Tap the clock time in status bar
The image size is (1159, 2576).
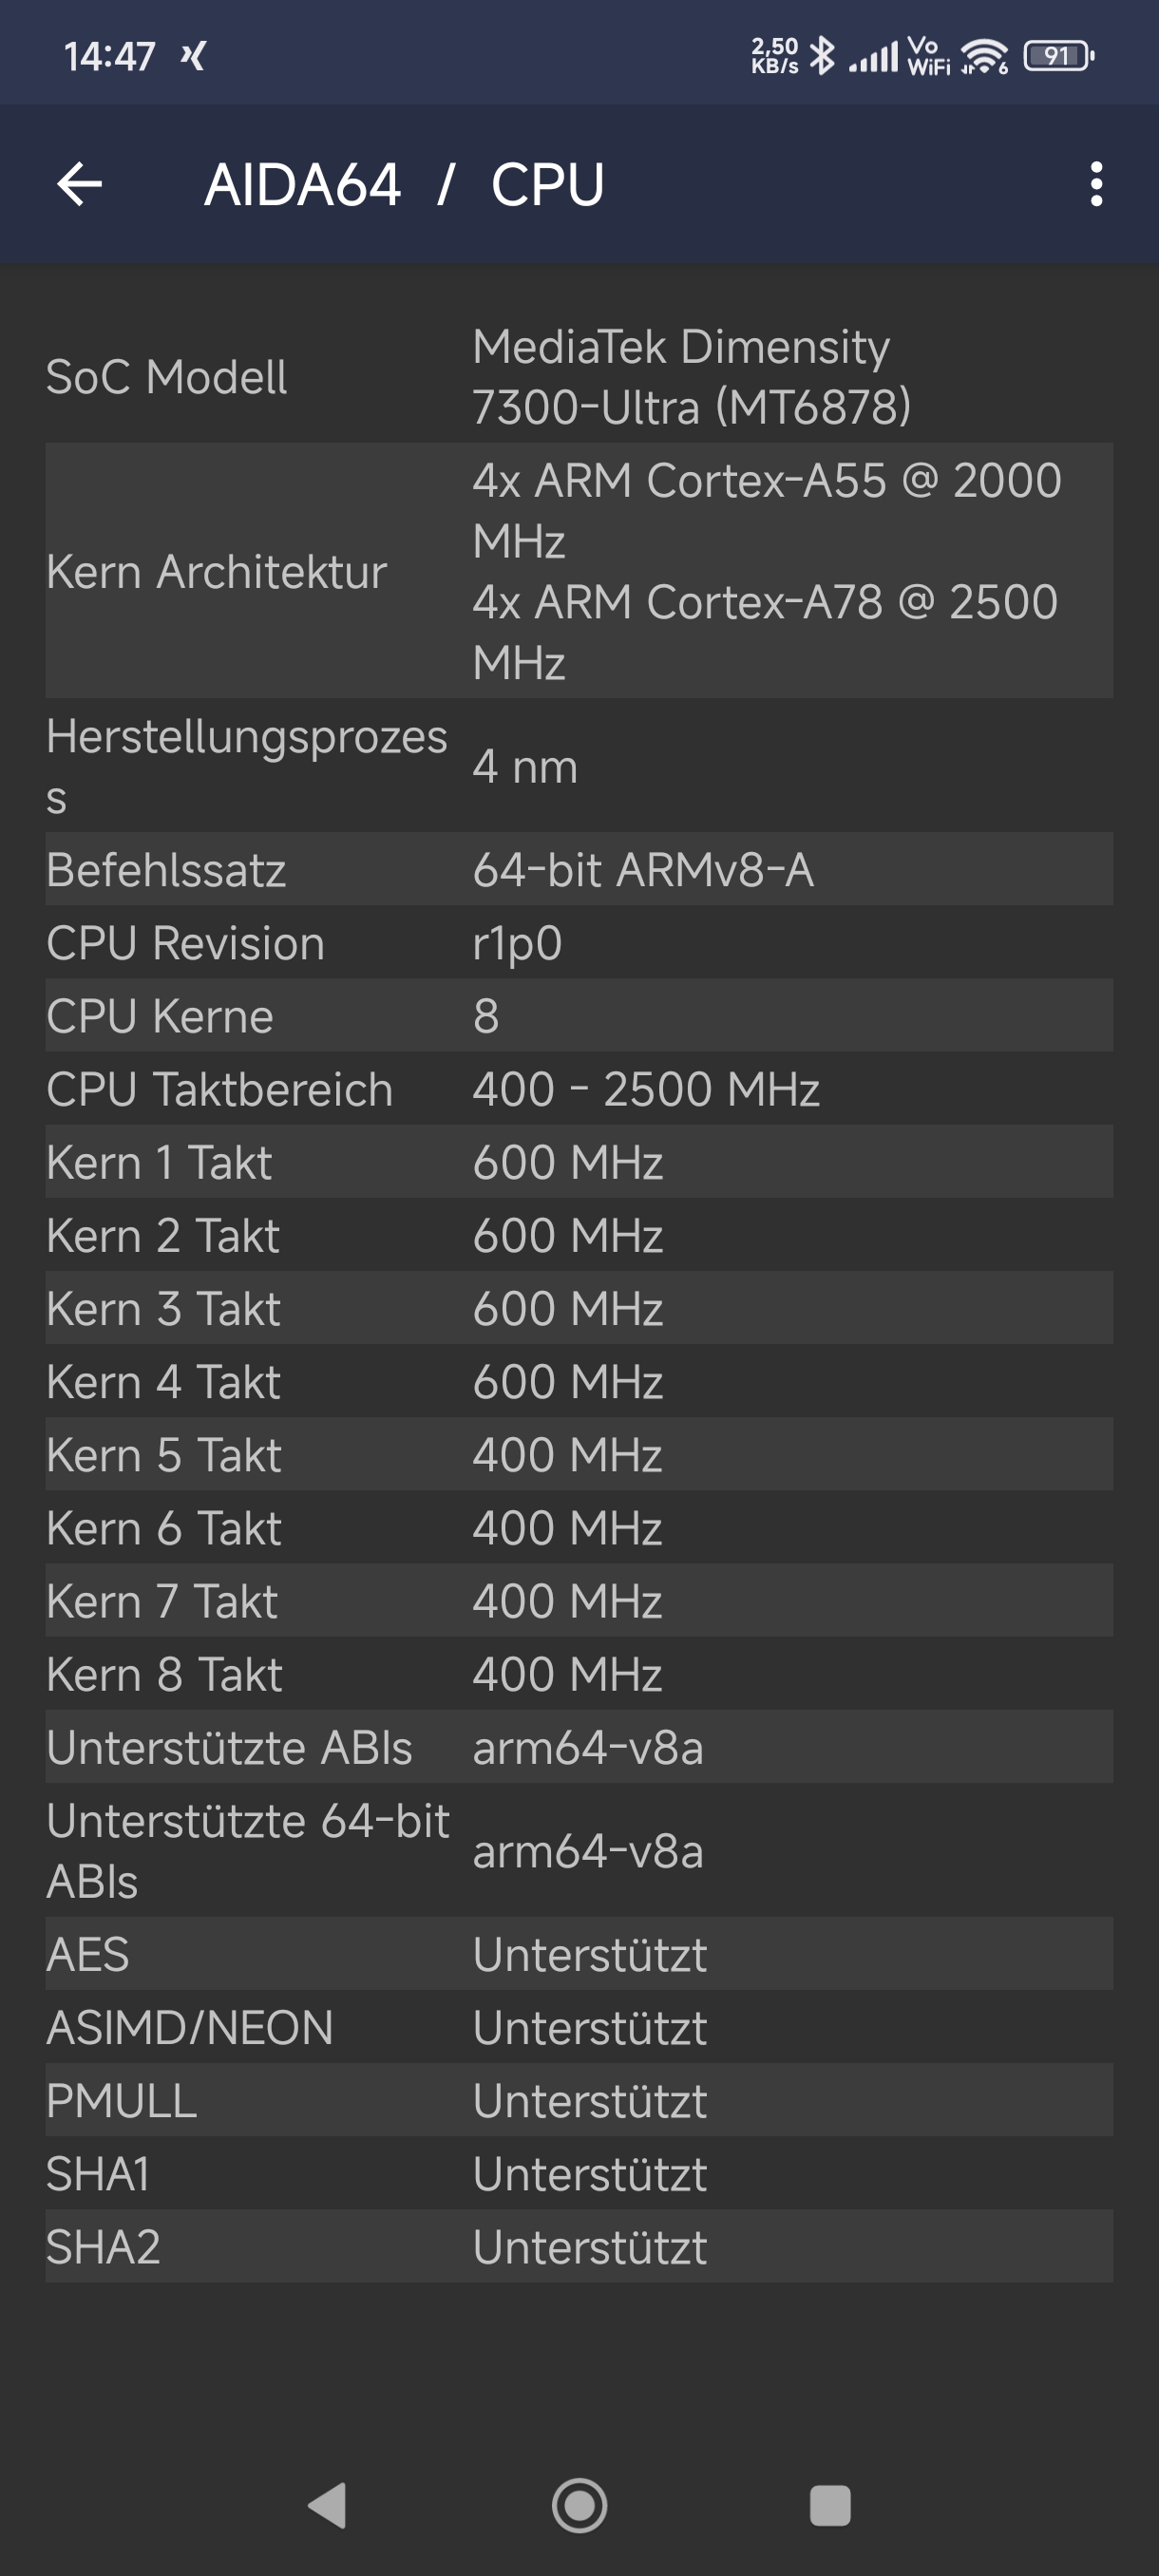click(110, 57)
